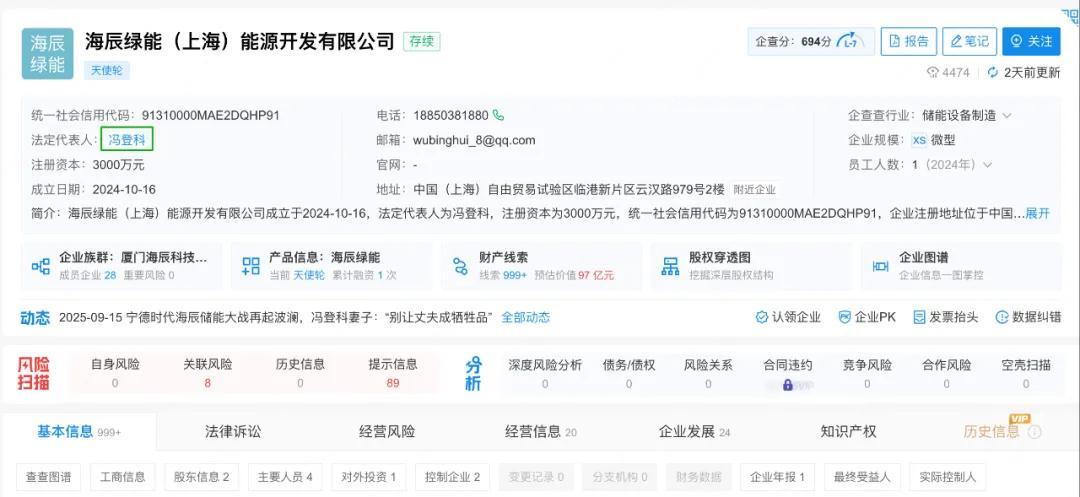1080x497 pixels.
Task: Open 合作风险 analysis item
Action: (x=946, y=373)
